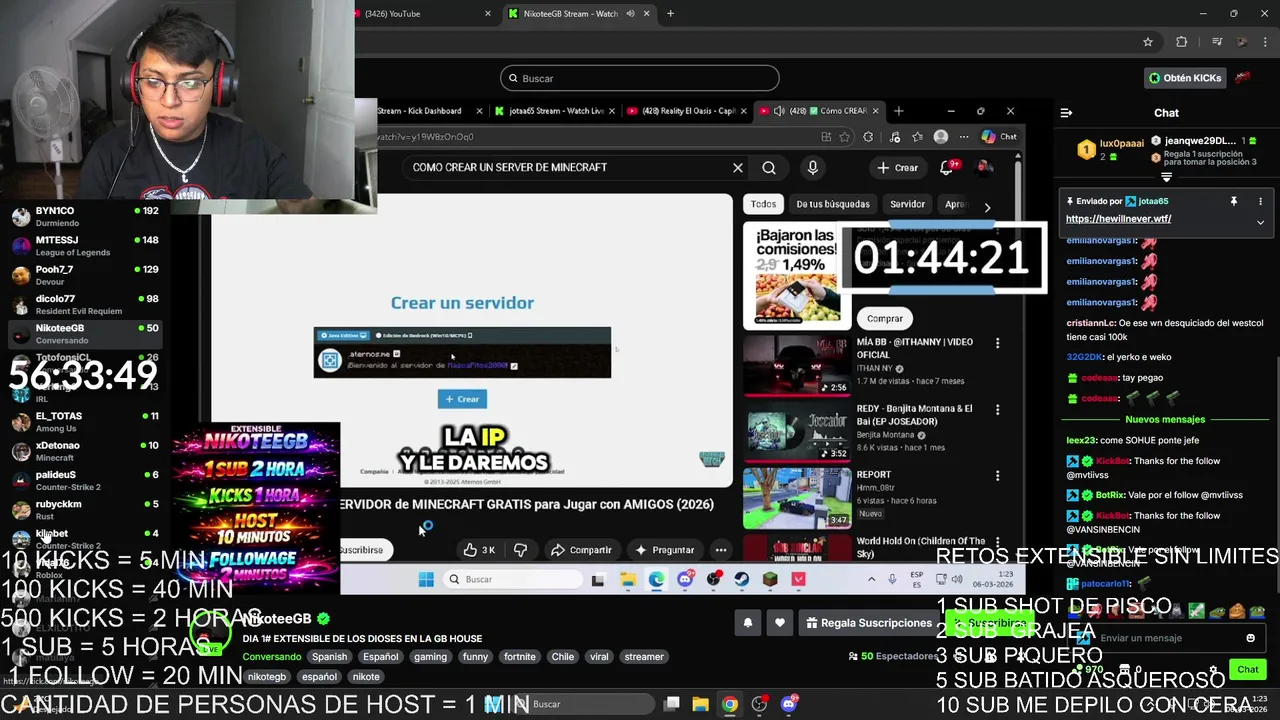Open File Explorer in Windows taskbar
1280x720 pixels.
700,704
